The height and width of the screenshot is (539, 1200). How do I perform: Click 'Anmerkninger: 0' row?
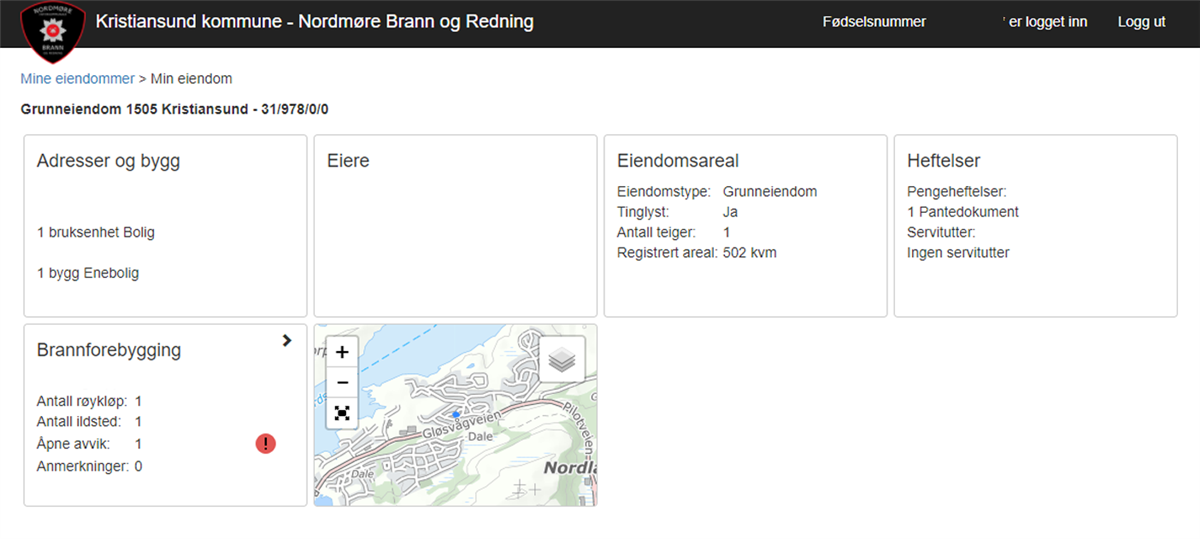click(89, 466)
